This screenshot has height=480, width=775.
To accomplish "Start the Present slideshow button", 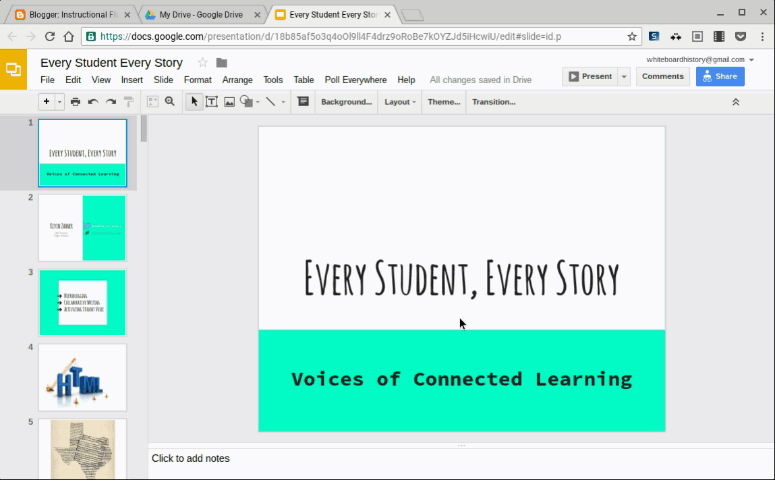I will [590, 76].
